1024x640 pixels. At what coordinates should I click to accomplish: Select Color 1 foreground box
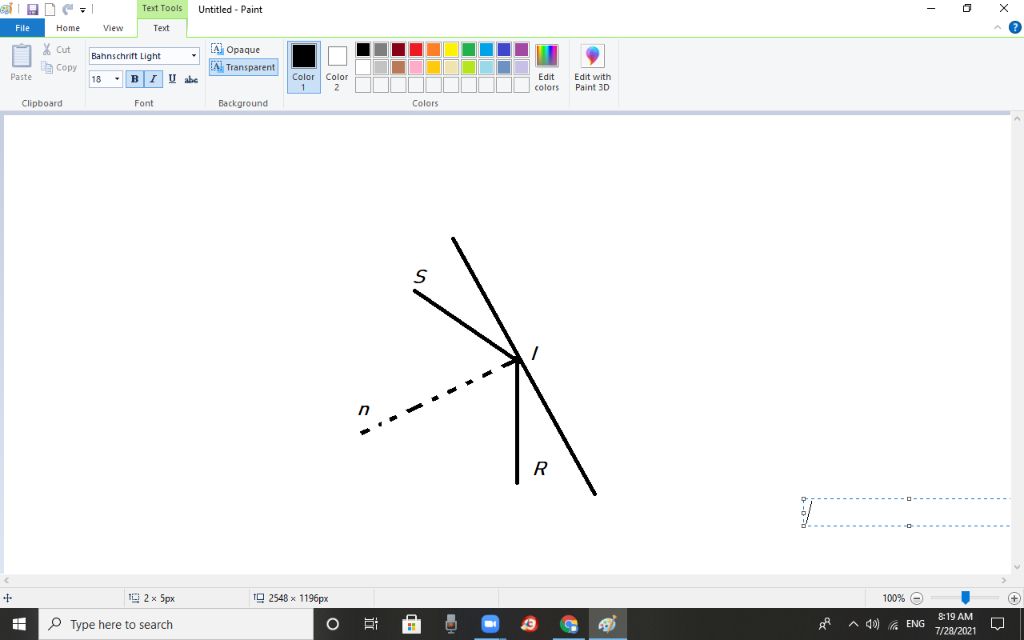pos(304,67)
